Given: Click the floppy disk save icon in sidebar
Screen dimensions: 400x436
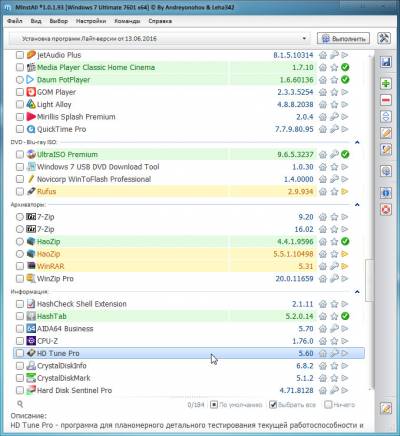Looking at the screenshot, I should coord(386,63).
